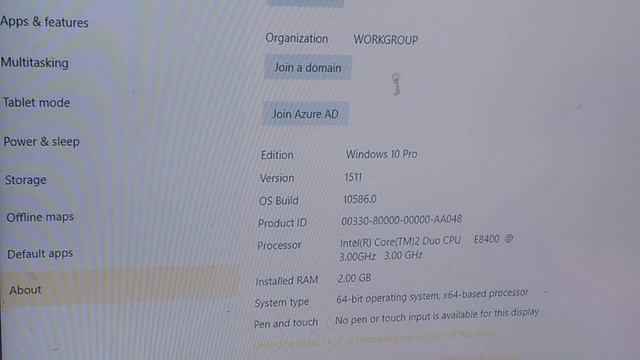Click the Installed RAM label
This screenshot has width=640, height=360.
(287, 281)
